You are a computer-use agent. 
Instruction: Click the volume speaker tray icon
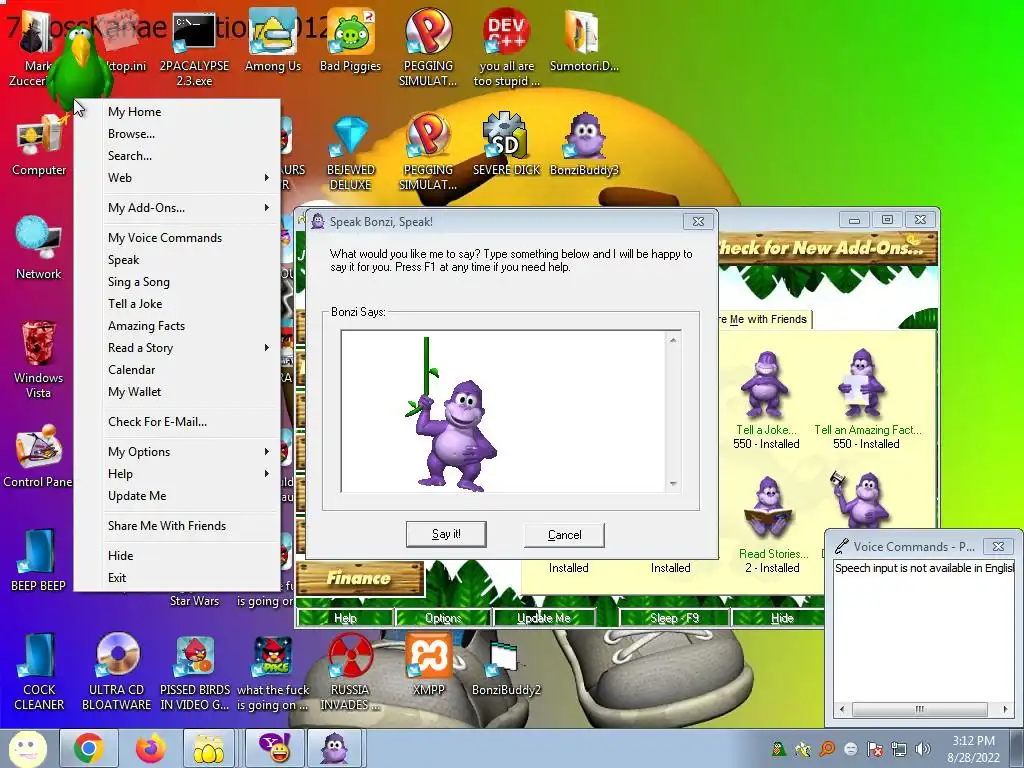pyautogui.click(x=923, y=749)
